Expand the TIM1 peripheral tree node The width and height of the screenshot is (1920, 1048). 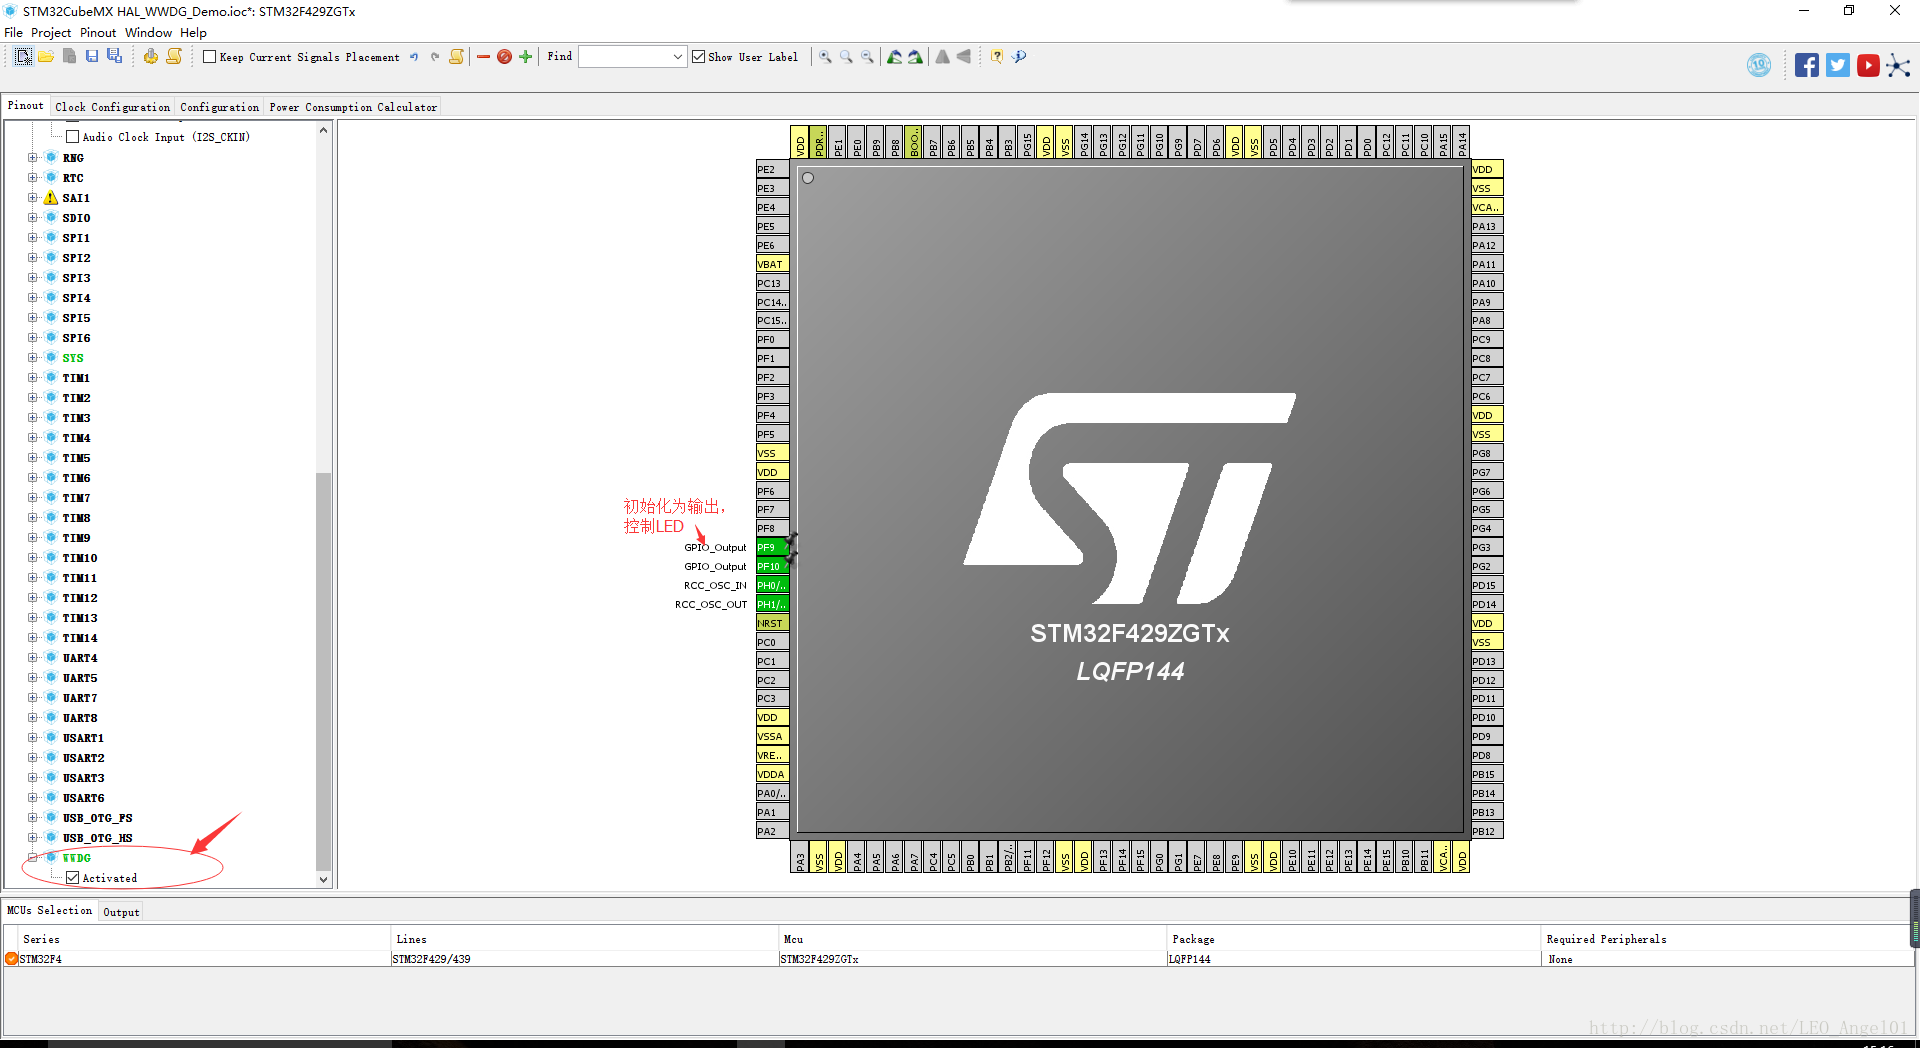point(32,378)
